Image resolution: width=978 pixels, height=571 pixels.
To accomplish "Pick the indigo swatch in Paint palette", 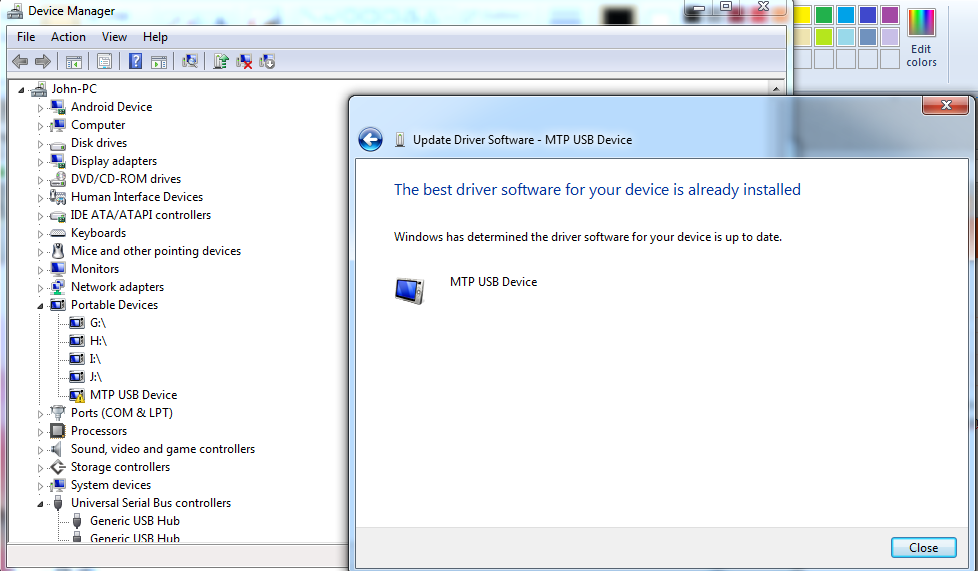I will [868, 14].
